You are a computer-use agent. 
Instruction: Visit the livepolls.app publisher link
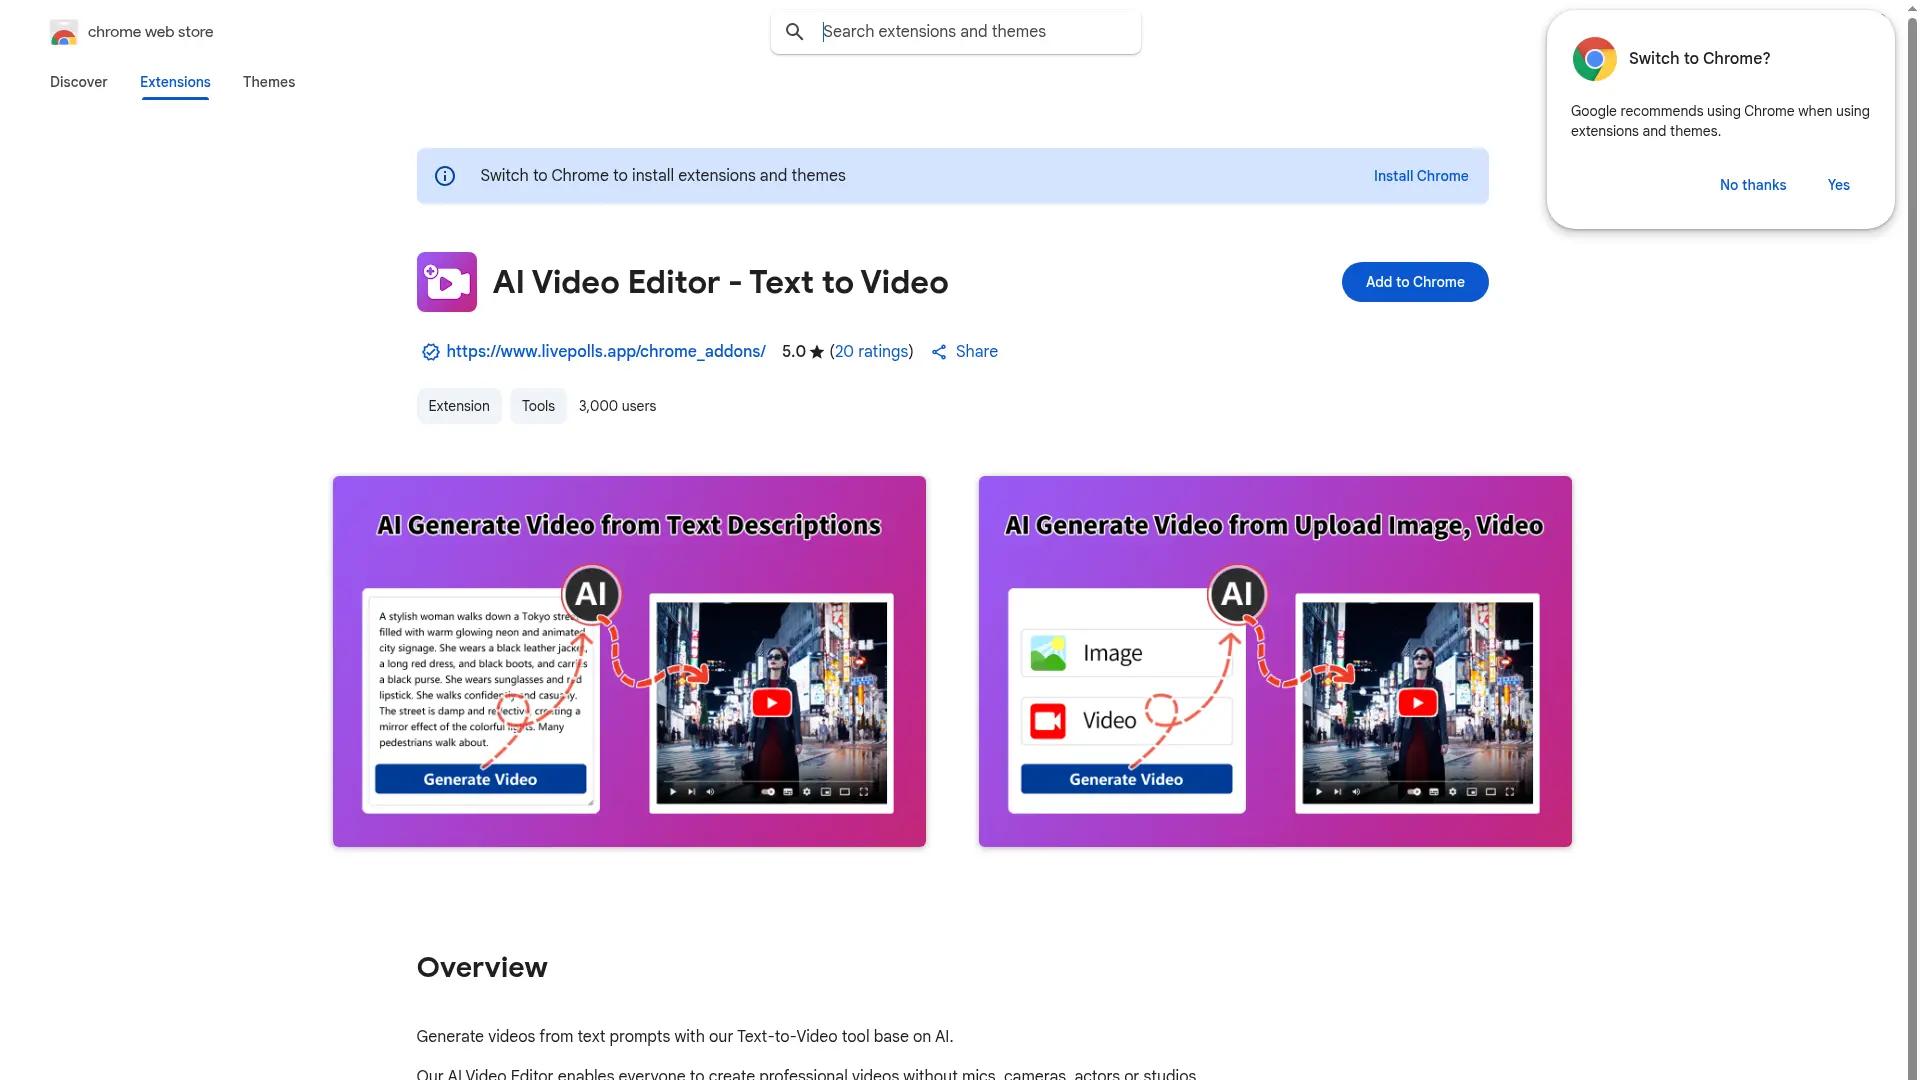(605, 351)
